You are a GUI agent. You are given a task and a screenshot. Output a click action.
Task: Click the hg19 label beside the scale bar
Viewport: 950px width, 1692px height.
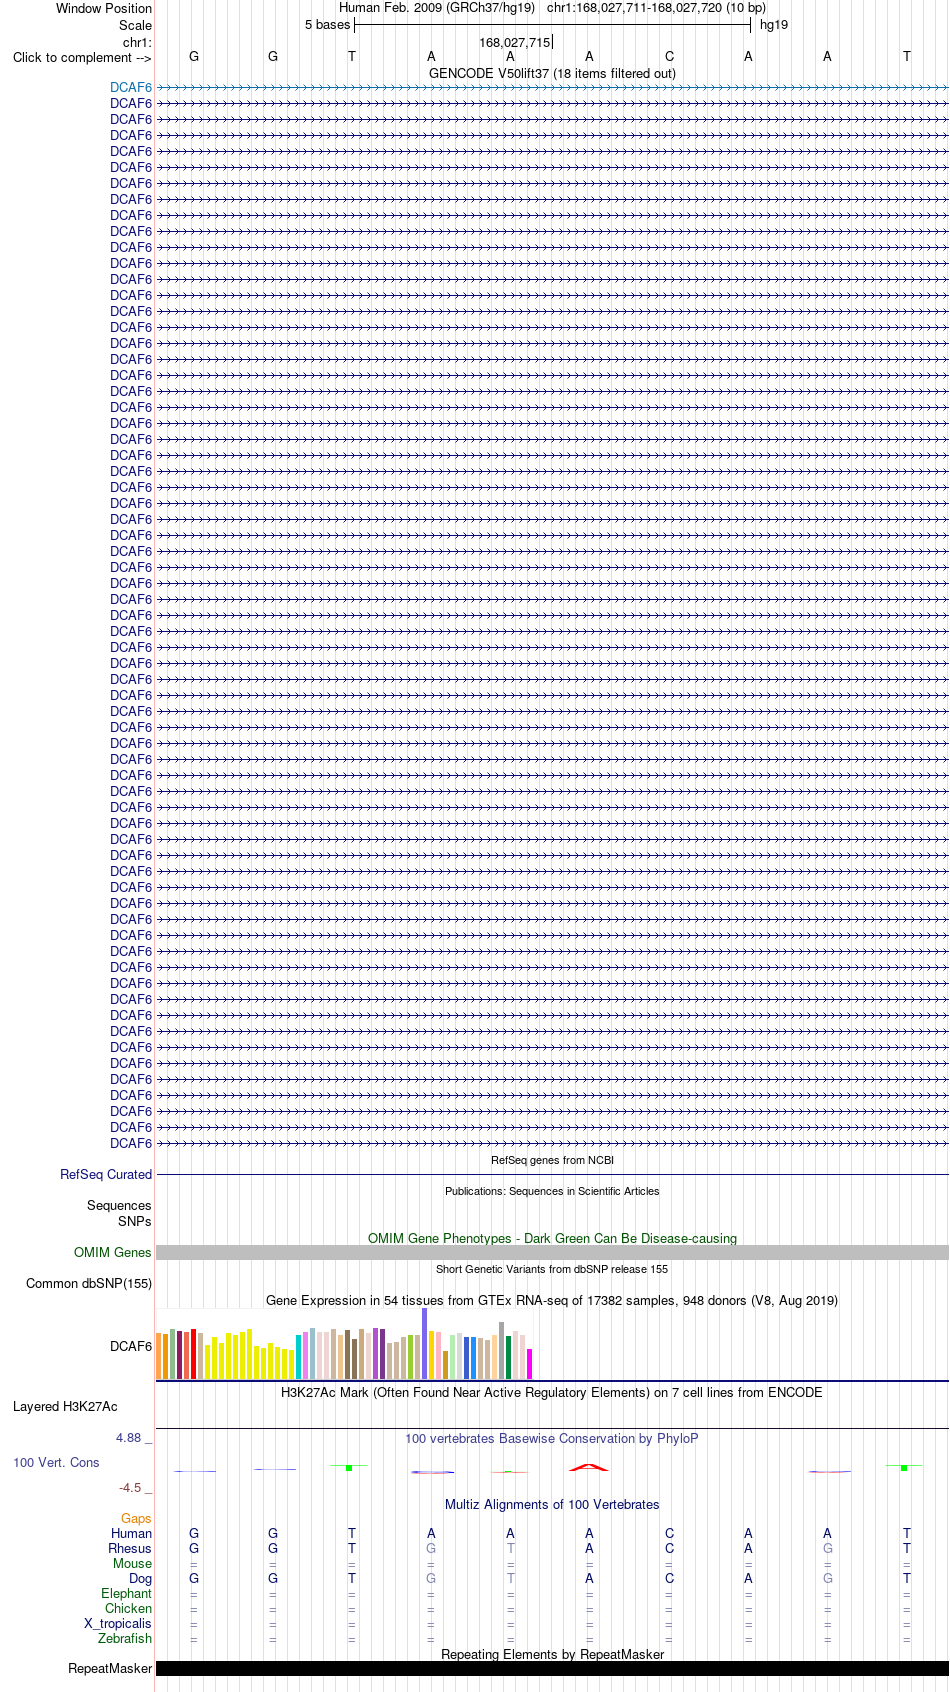(x=774, y=25)
